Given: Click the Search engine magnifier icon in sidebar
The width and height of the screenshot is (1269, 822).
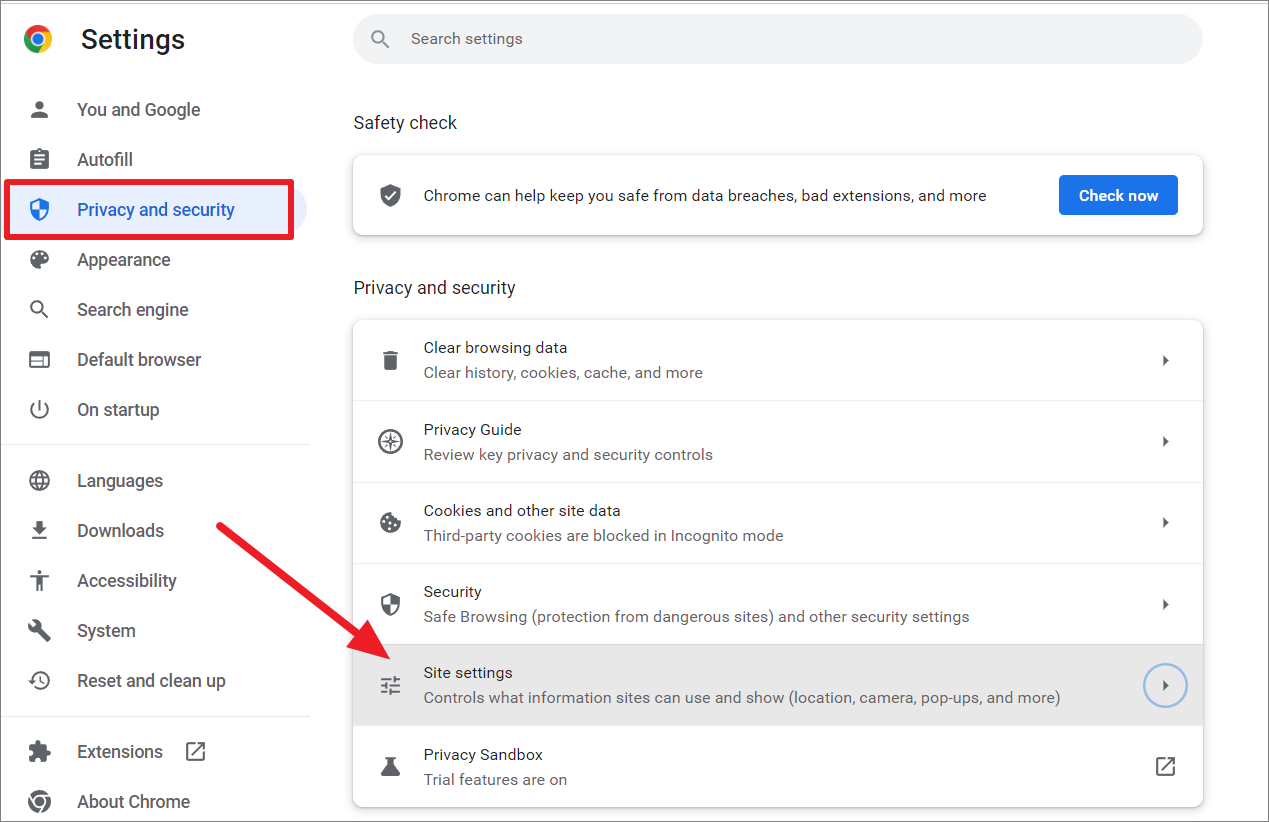Looking at the screenshot, I should point(39,309).
